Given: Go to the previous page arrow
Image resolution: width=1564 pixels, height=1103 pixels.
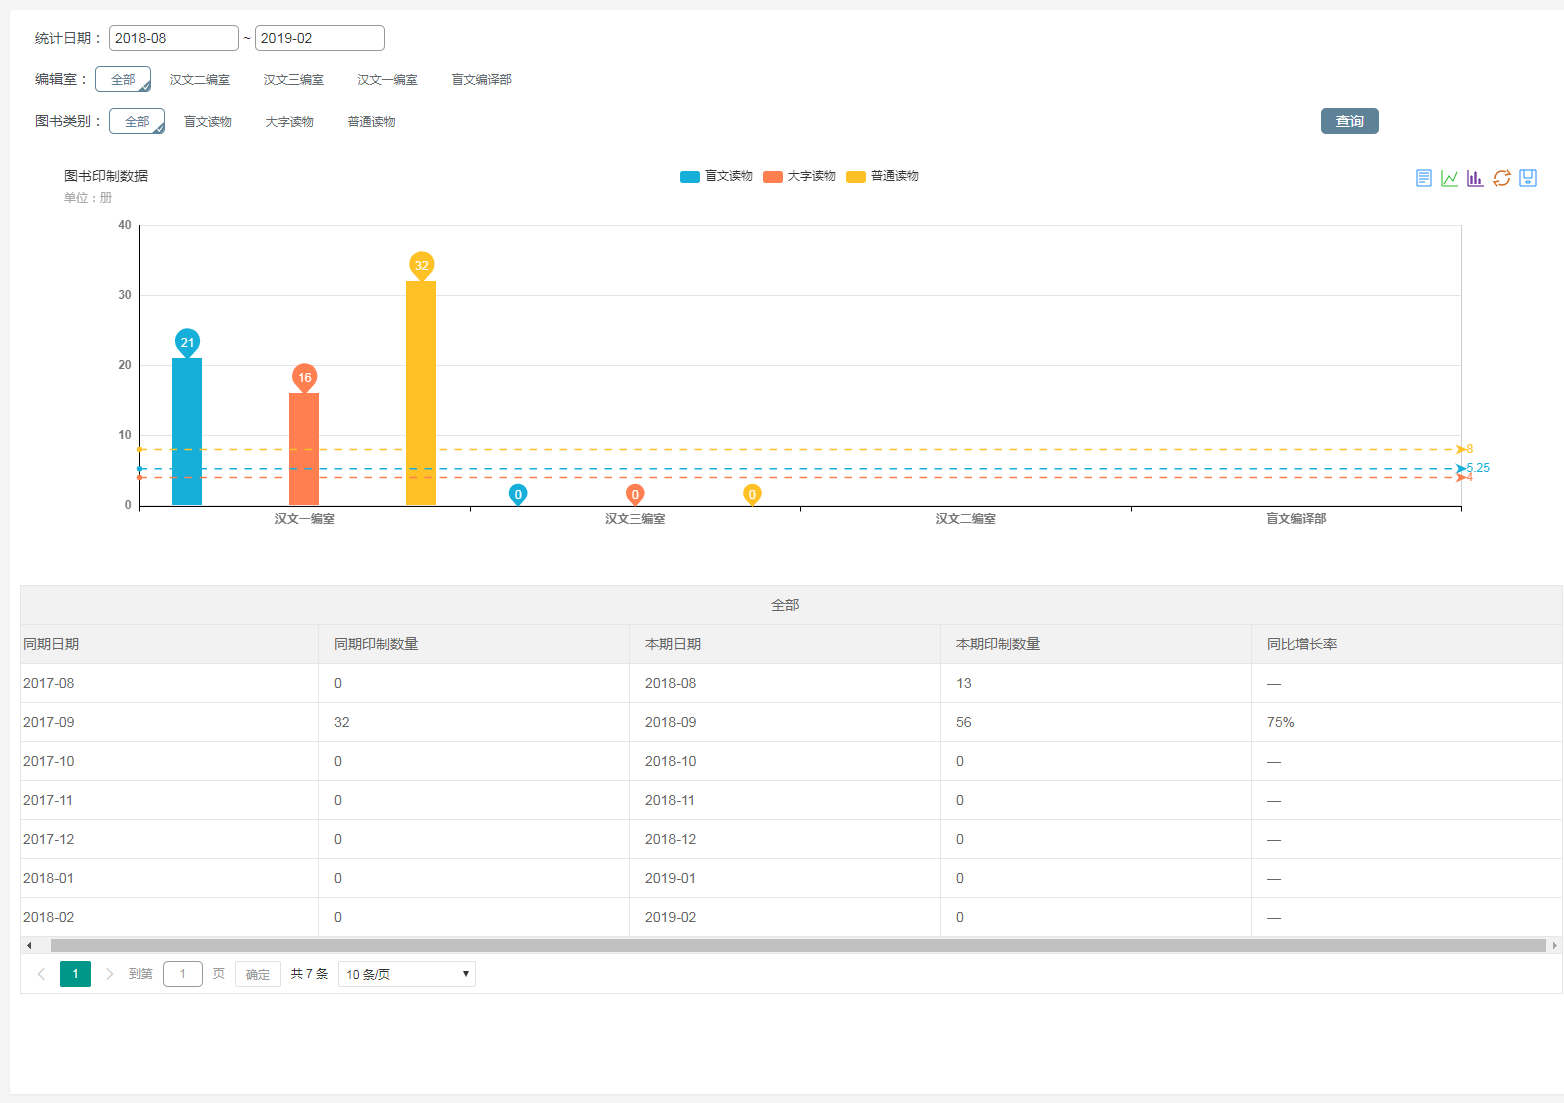Looking at the screenshot, I should click(41, 974).
